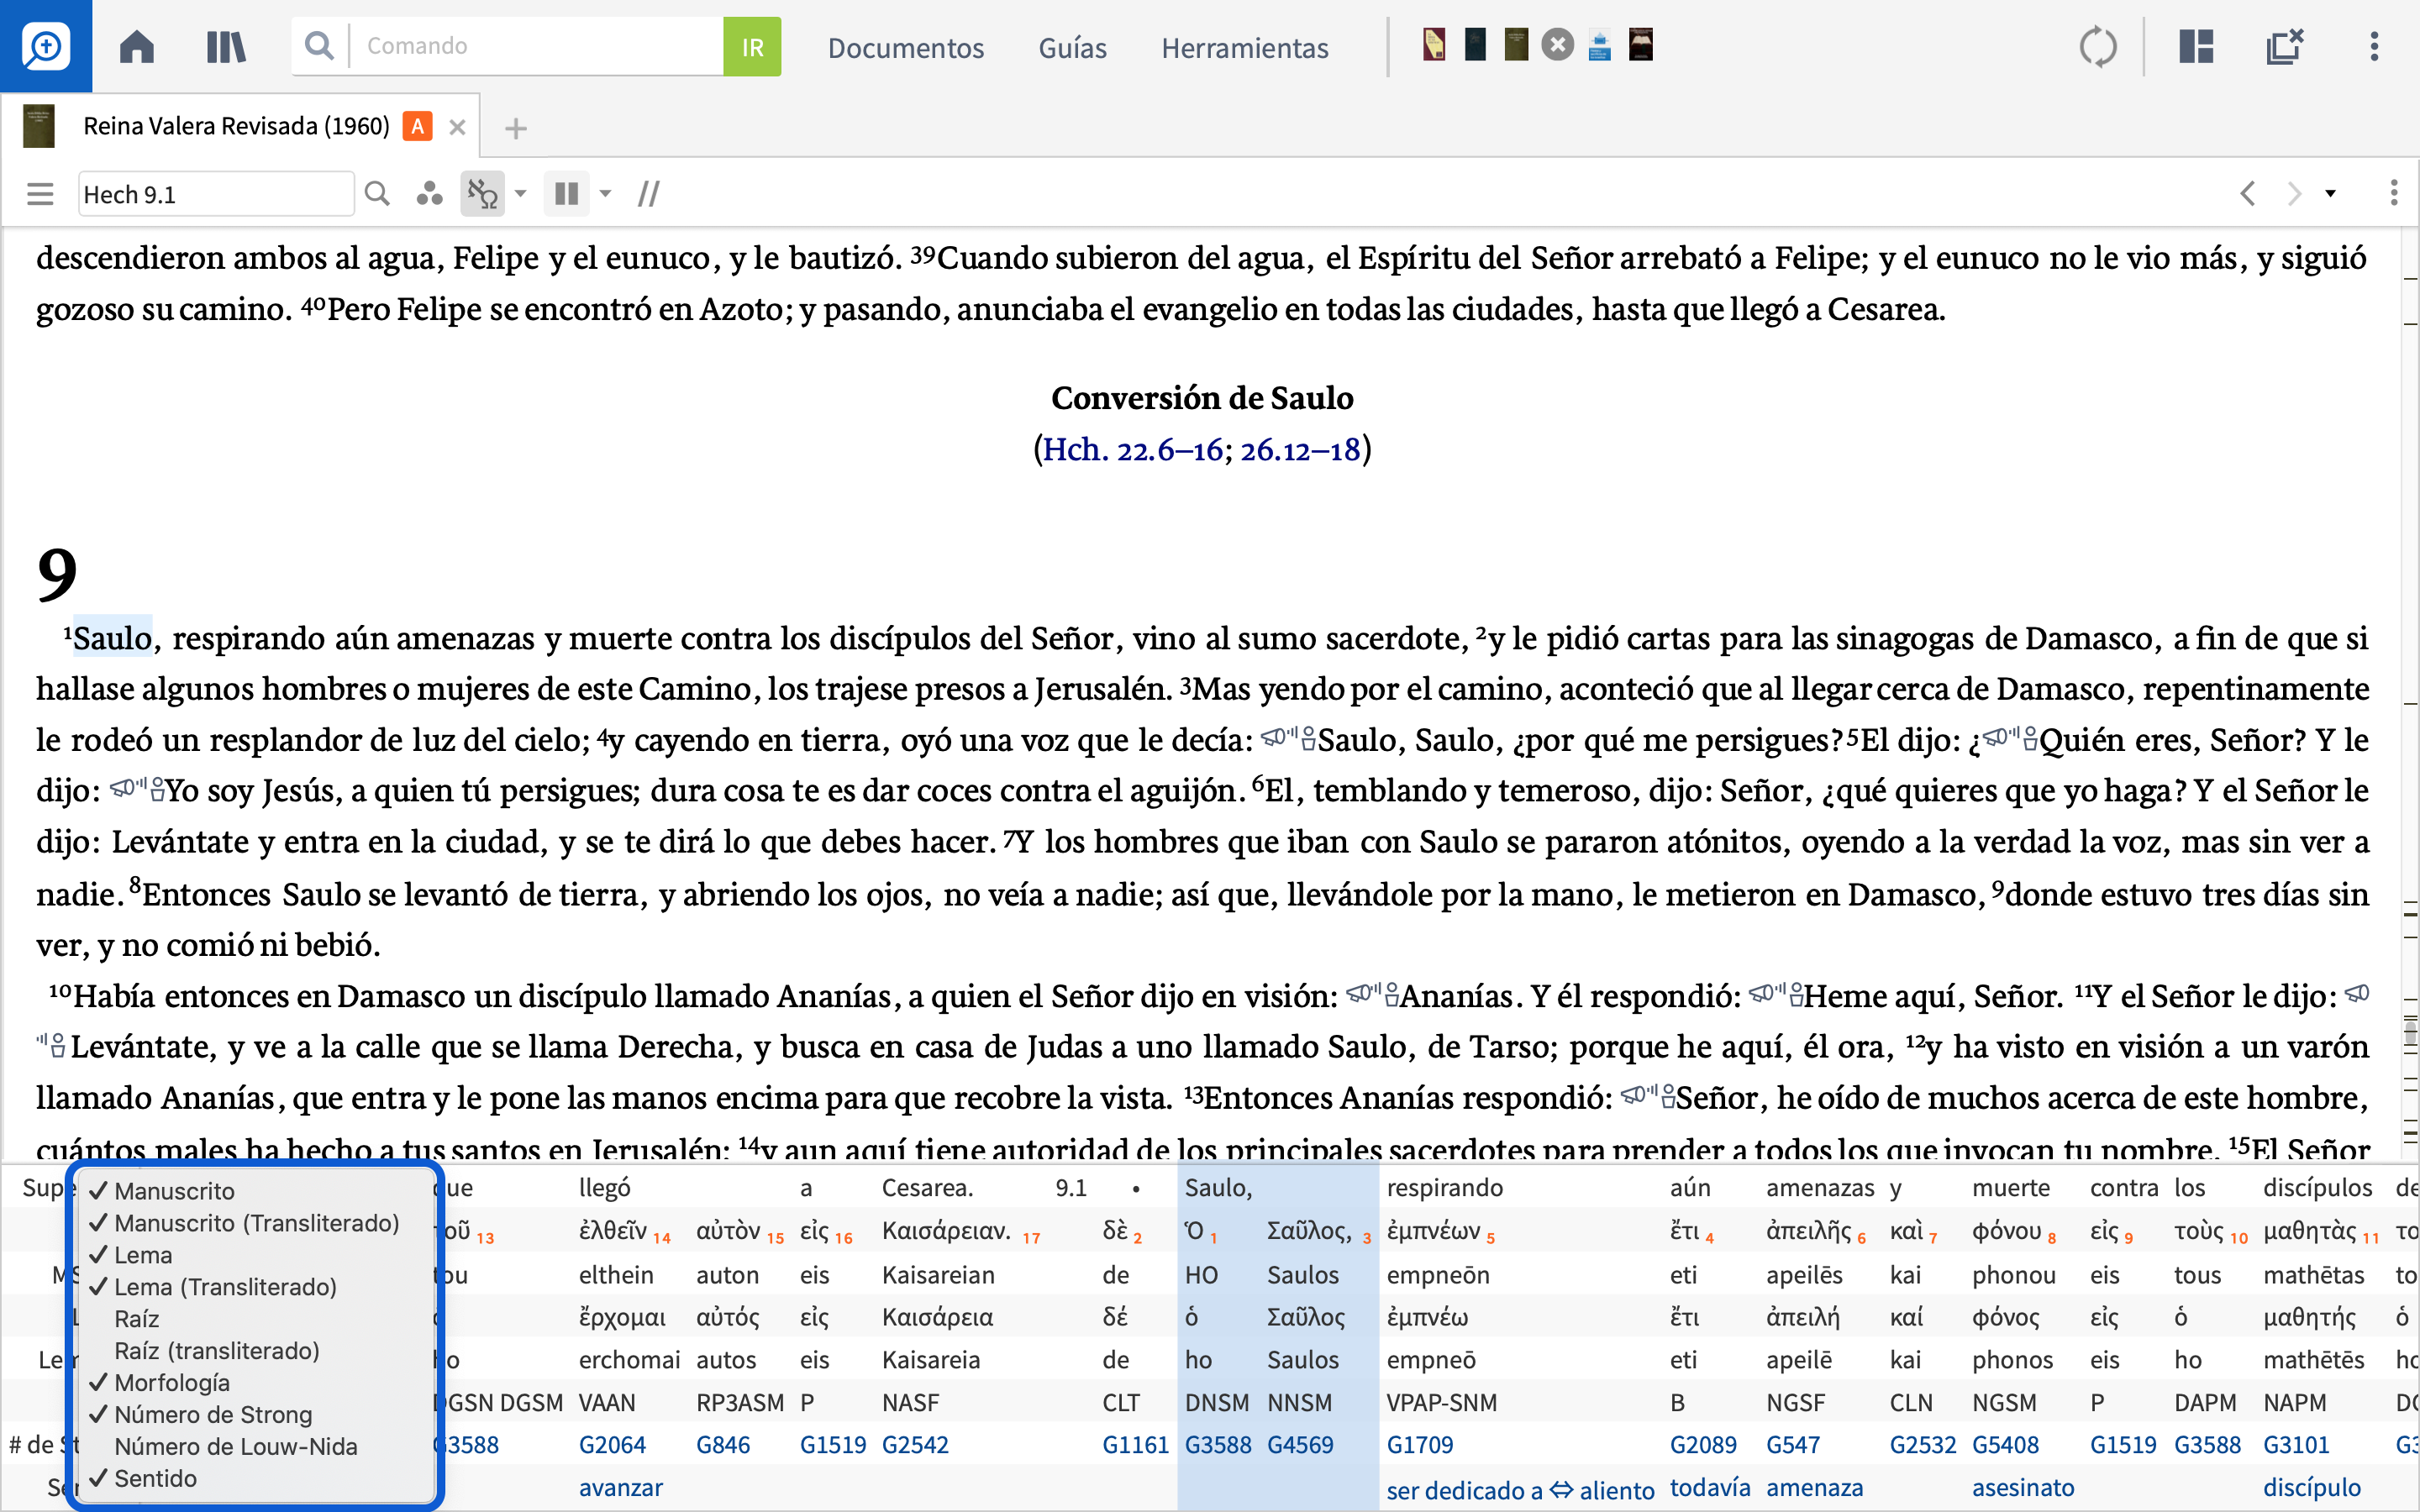Open the blue printer-like shortcut icon
2420x1512 pixels.
[x=1599, y=46]
